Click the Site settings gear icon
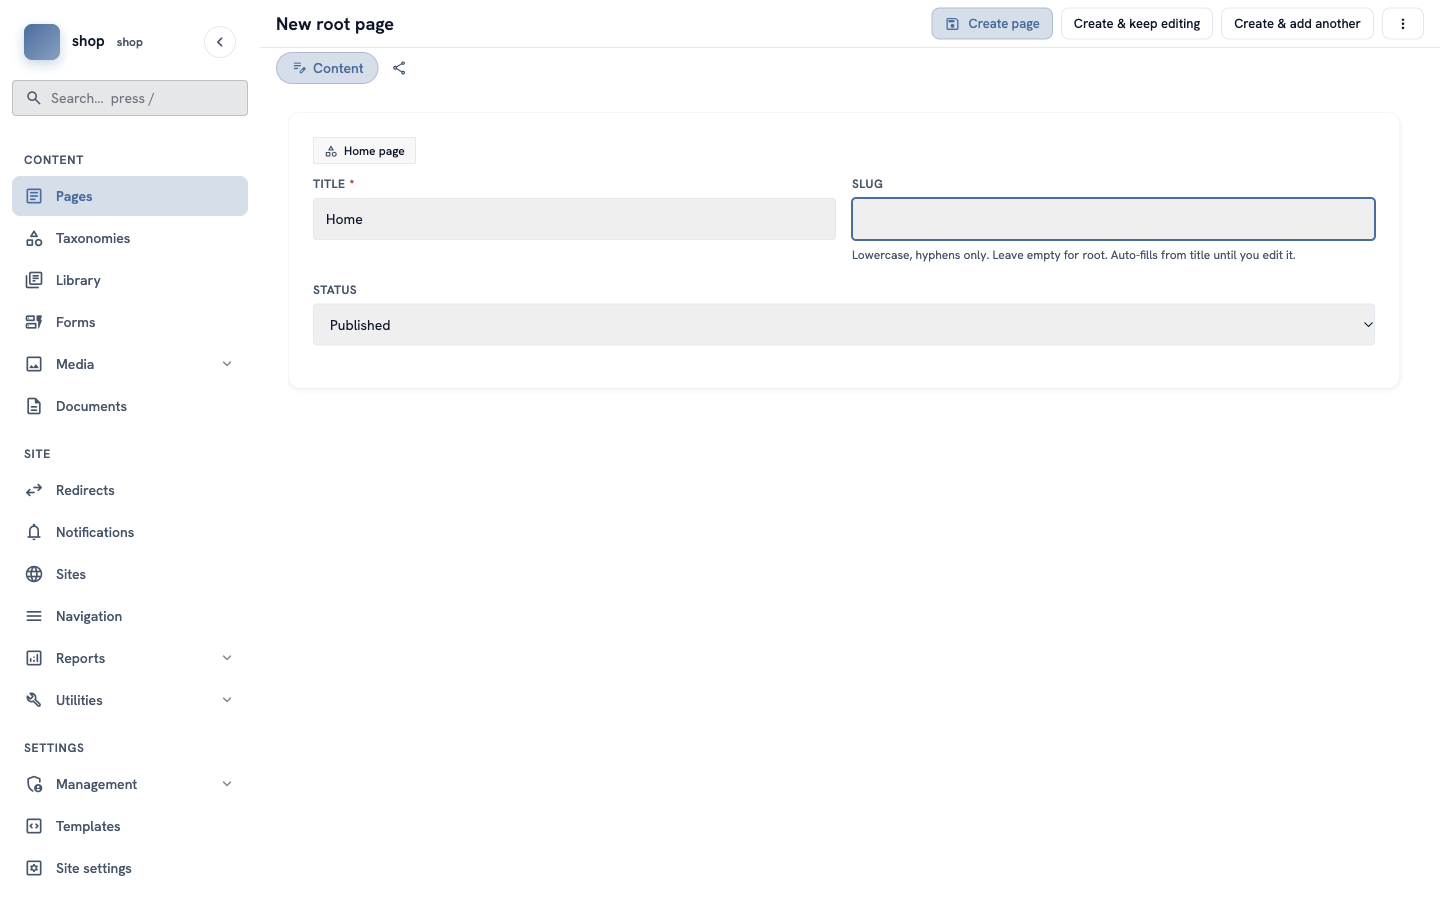 [x=34, y=868]
